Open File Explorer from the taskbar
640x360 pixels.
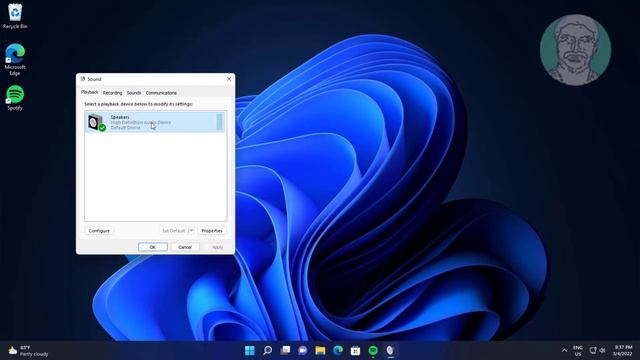(320, 350)
